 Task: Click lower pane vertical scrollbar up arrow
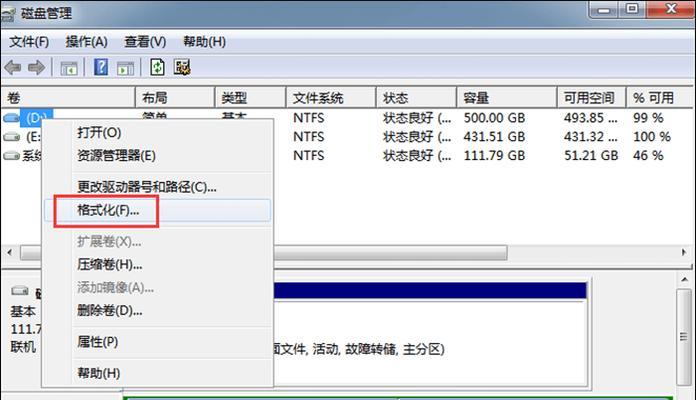click(x=684, y=280)
